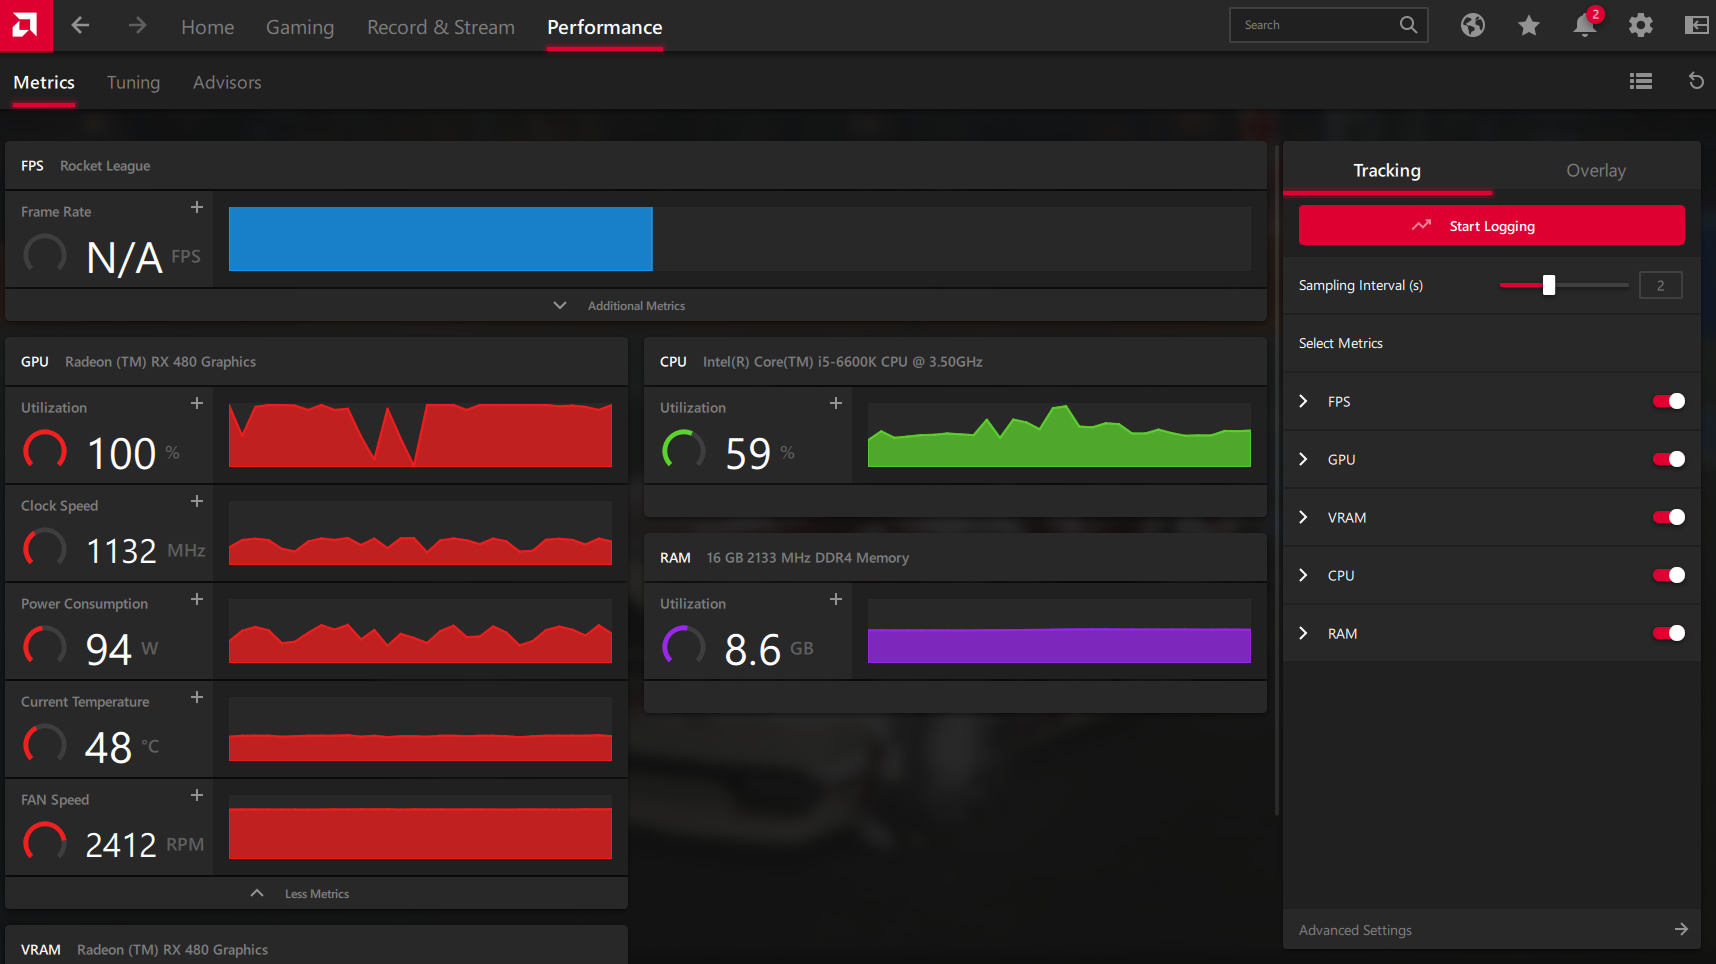This screenshot has width=1716, height=964.
Task: Switch to the Tuning tab
Action: 133,82
